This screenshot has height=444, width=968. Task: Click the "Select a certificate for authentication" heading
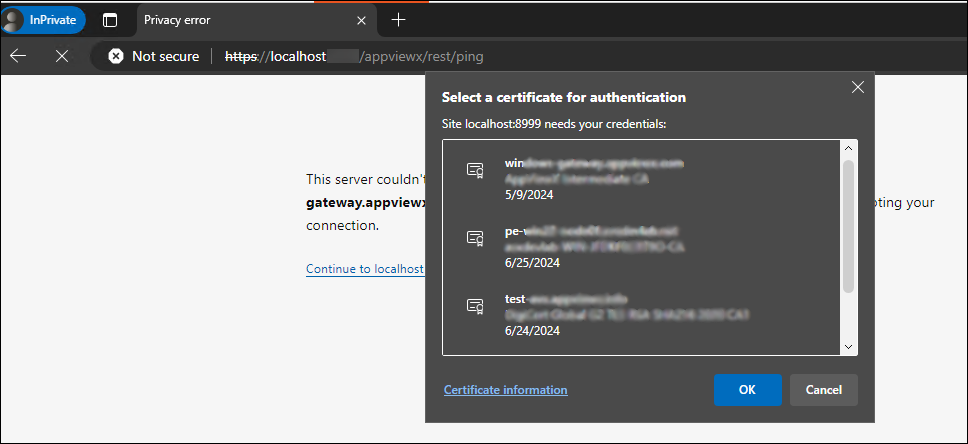coord(564,97)
